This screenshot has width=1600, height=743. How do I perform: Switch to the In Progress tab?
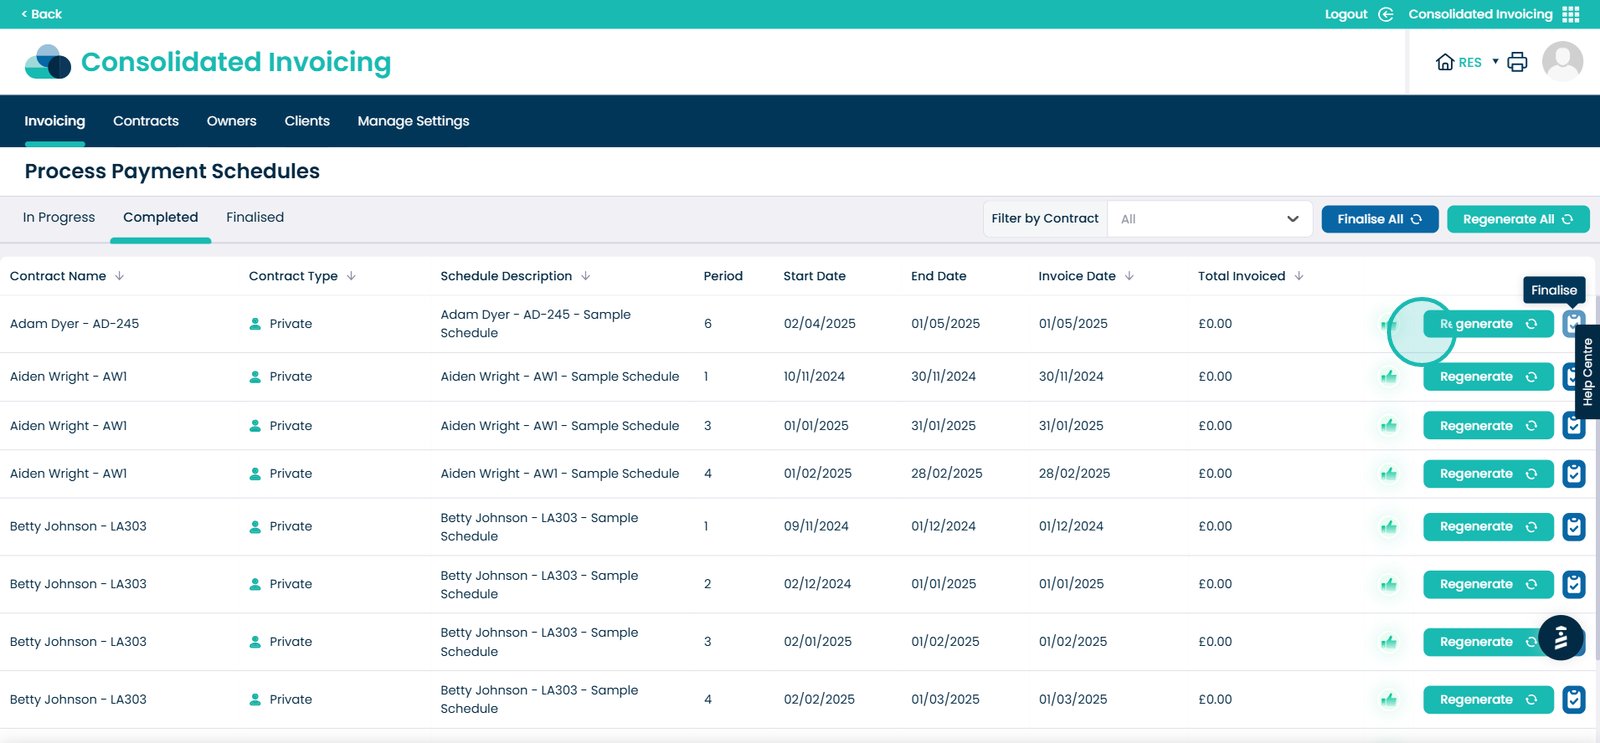point(59,218)
